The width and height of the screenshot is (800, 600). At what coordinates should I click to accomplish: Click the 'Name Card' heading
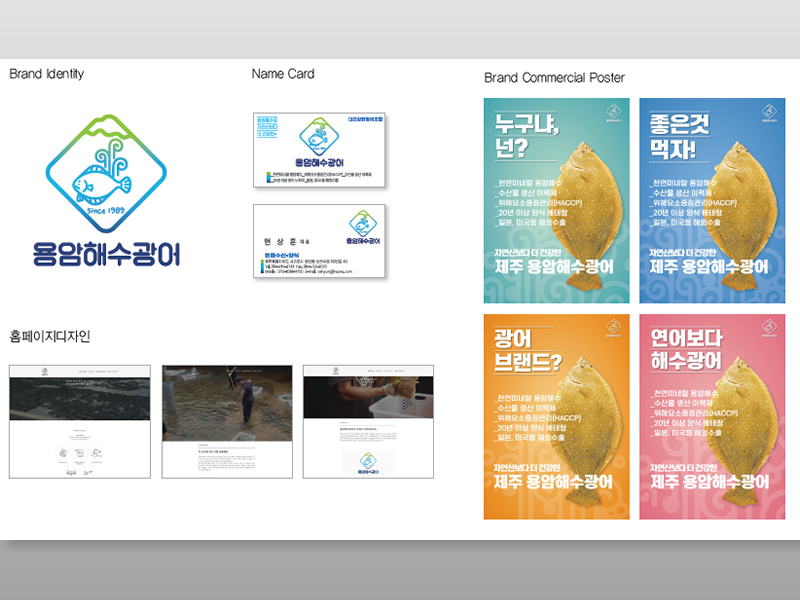tap(283, 74)
